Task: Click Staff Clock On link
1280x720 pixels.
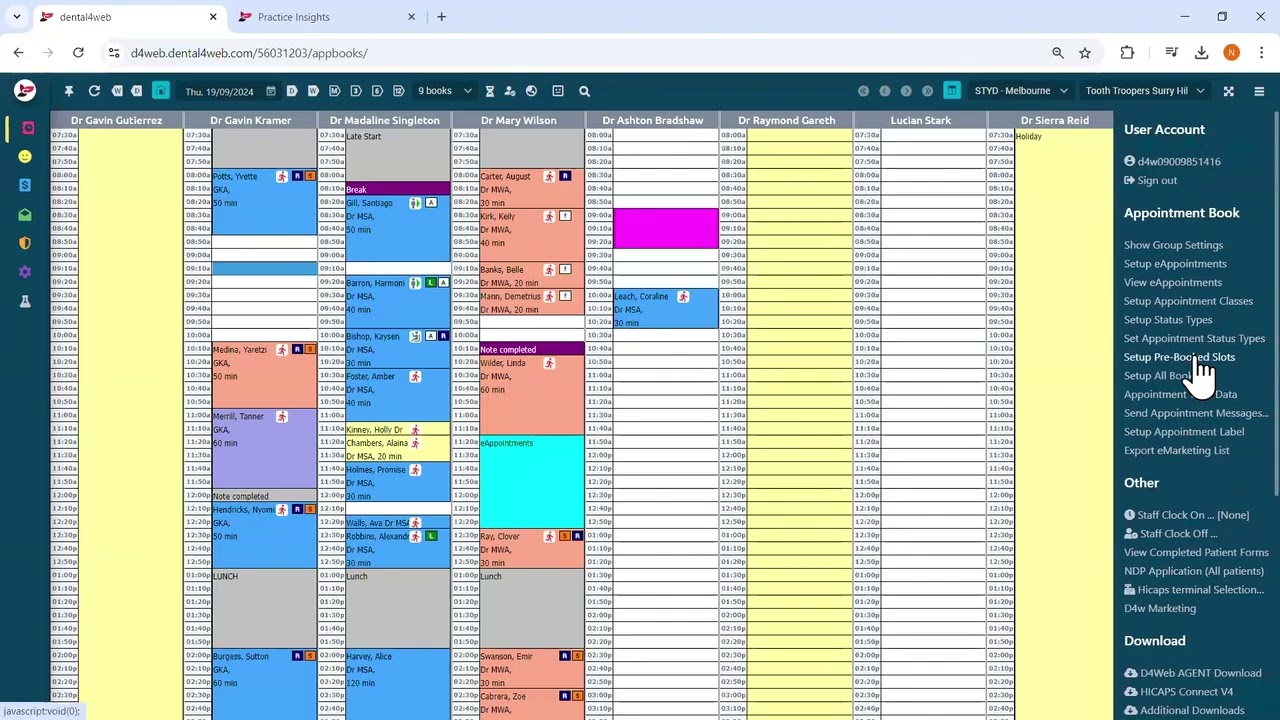Action: tap(1186, 515)
